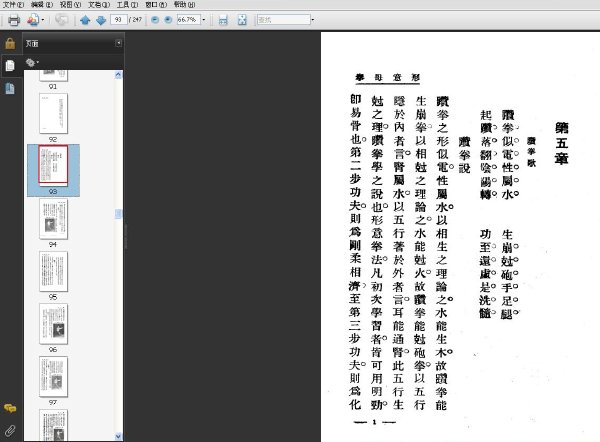This screenshot has height=442, width=600.
Task: Select page 96 thumbnail
Action: tap(53, 324)
